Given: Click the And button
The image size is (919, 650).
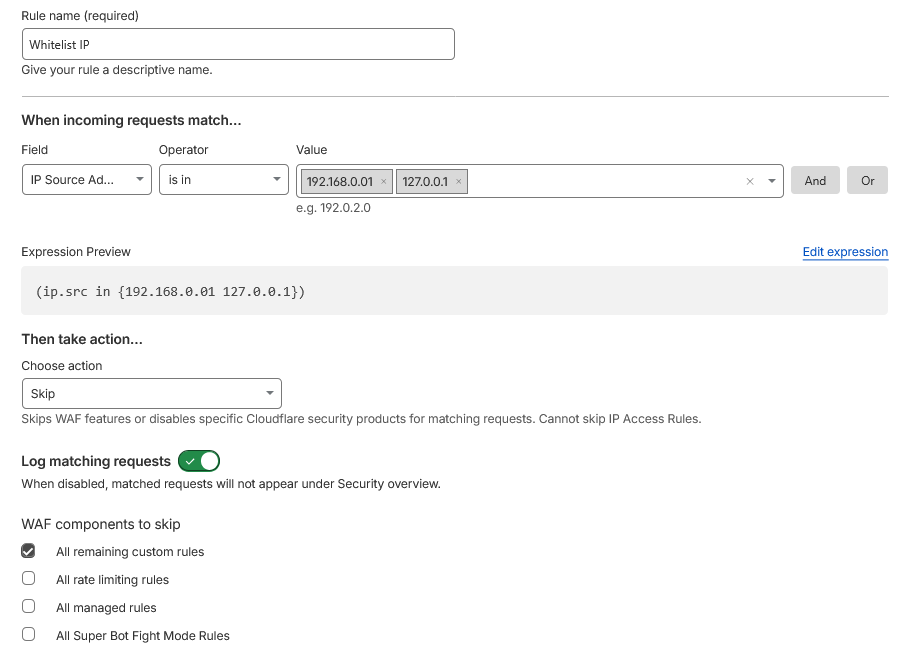Looking at the screenshot, I should pyautogui.click(x=815, y=181).
